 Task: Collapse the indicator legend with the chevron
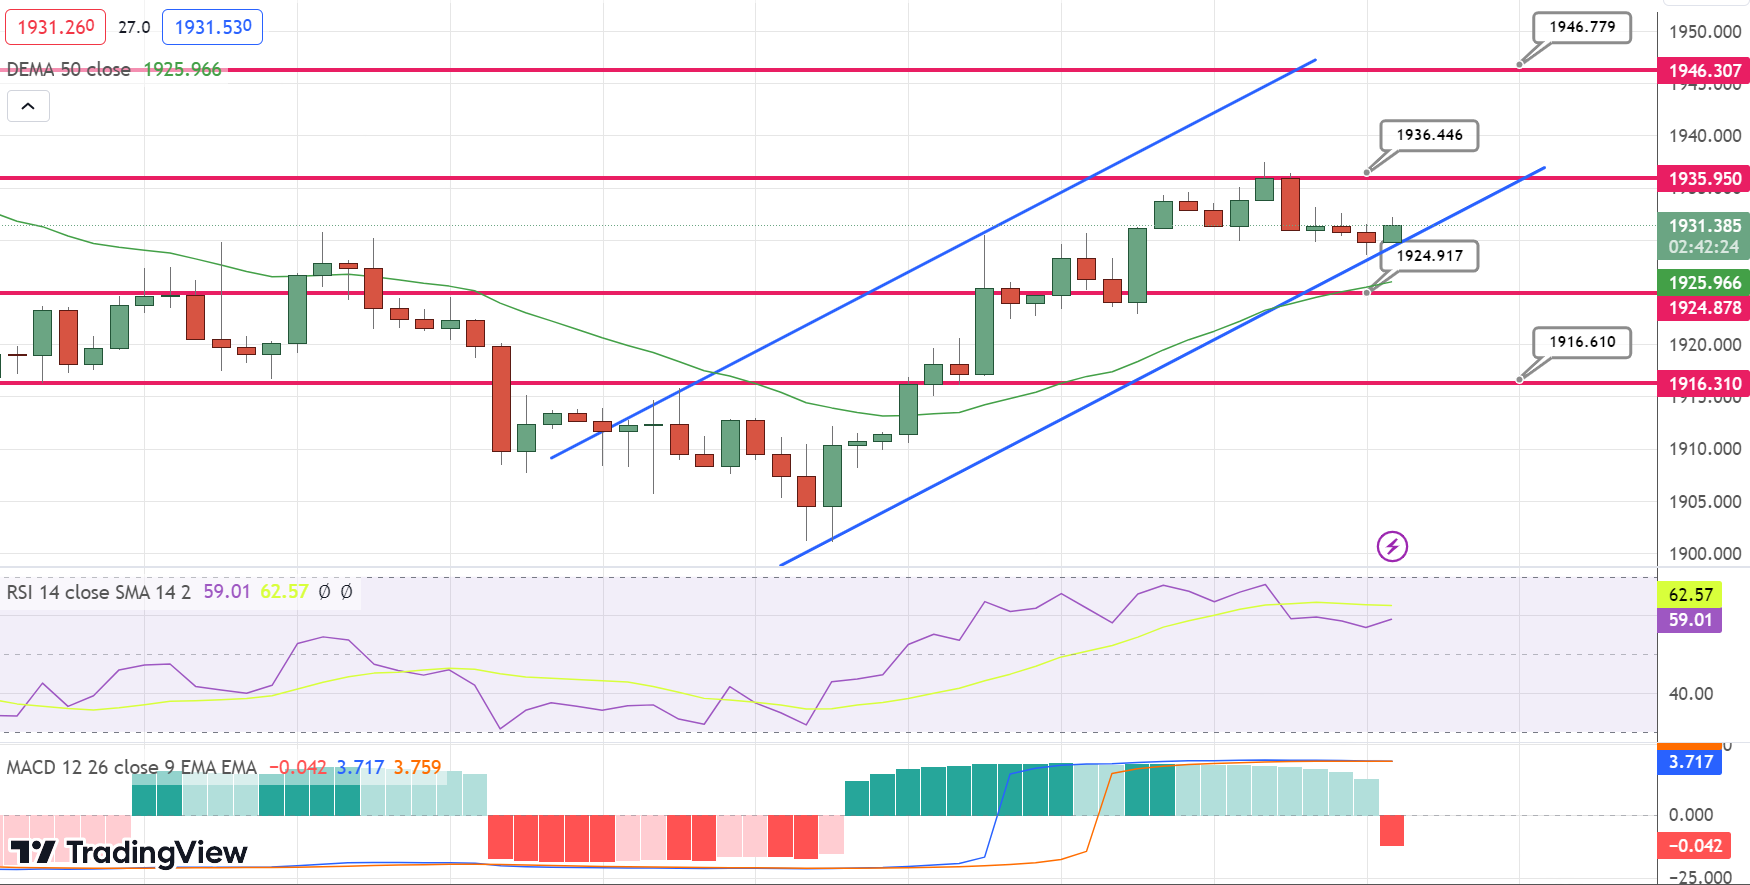coord(28,106)
